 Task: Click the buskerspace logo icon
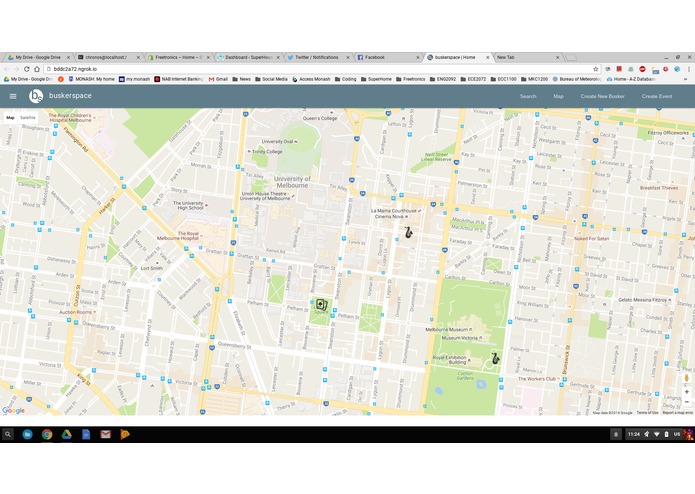point(36,96)
